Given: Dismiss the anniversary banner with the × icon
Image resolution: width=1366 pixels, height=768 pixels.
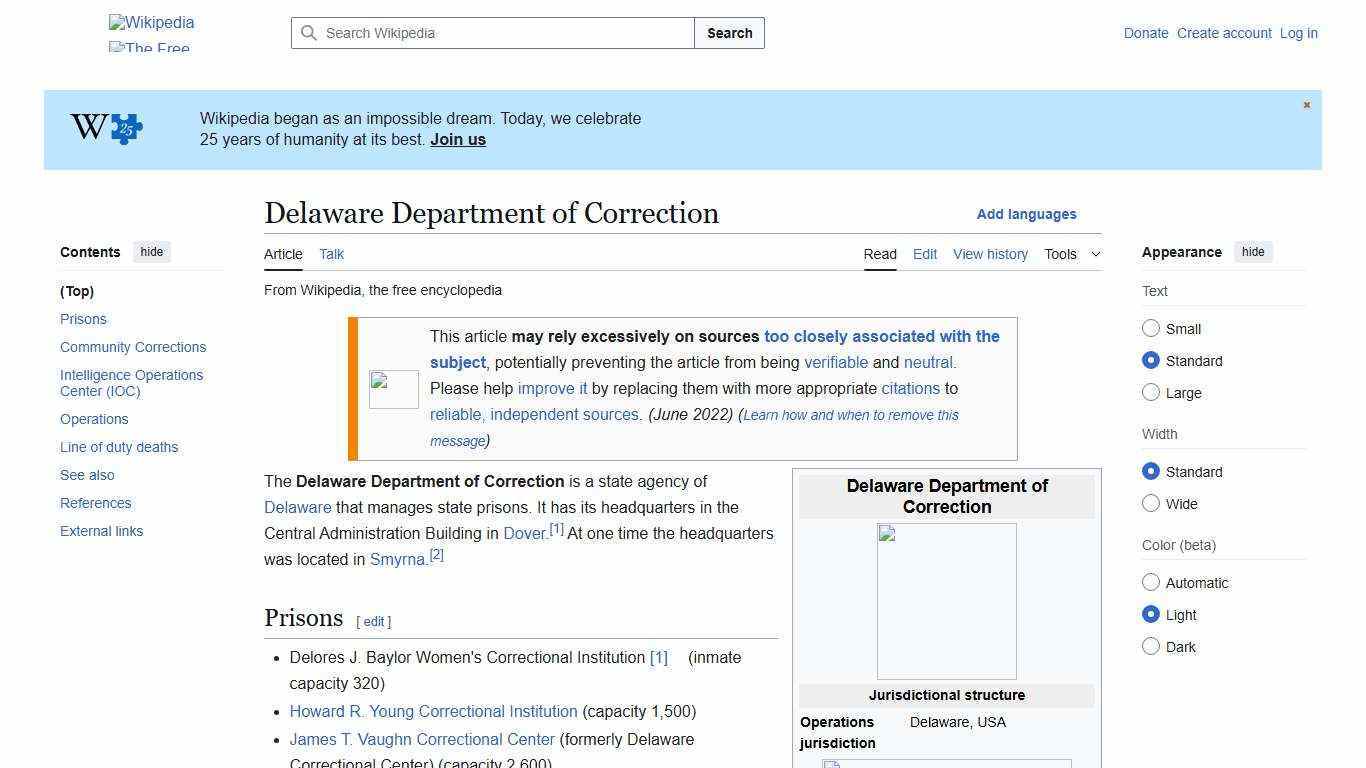Looking at the screenshot, I should point(1306,104).
